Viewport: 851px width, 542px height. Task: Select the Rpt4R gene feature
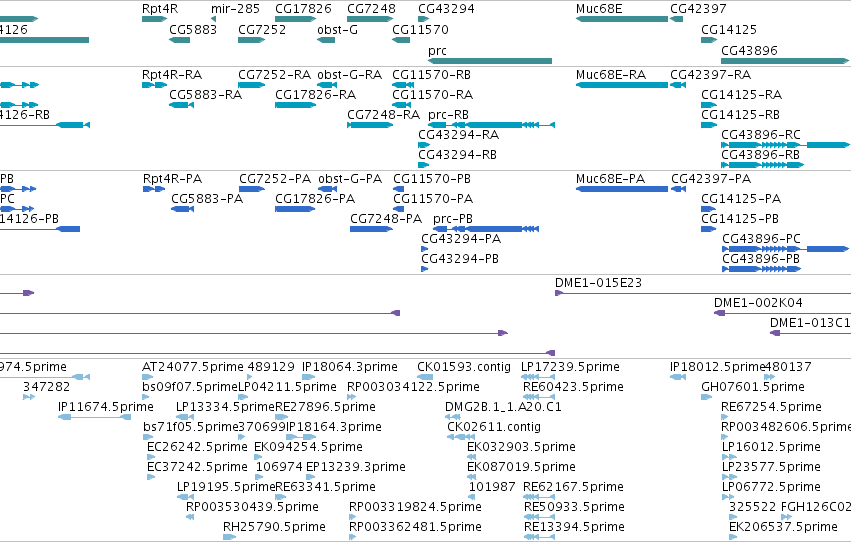tap(155, 19)
